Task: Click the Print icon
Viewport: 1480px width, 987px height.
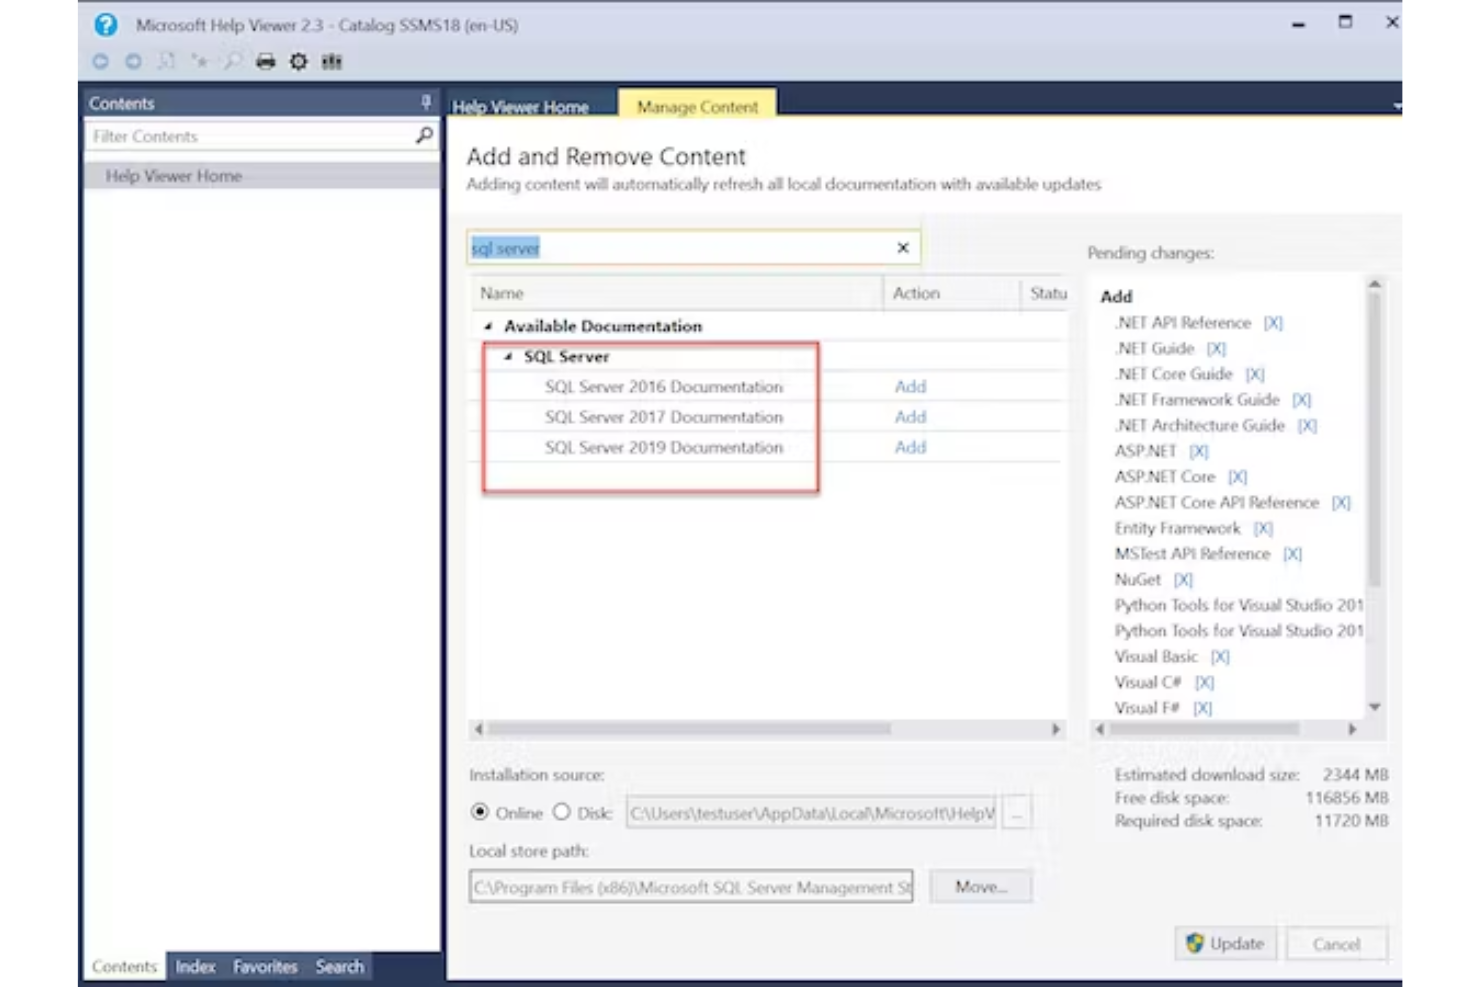Action: click(265, 61)
